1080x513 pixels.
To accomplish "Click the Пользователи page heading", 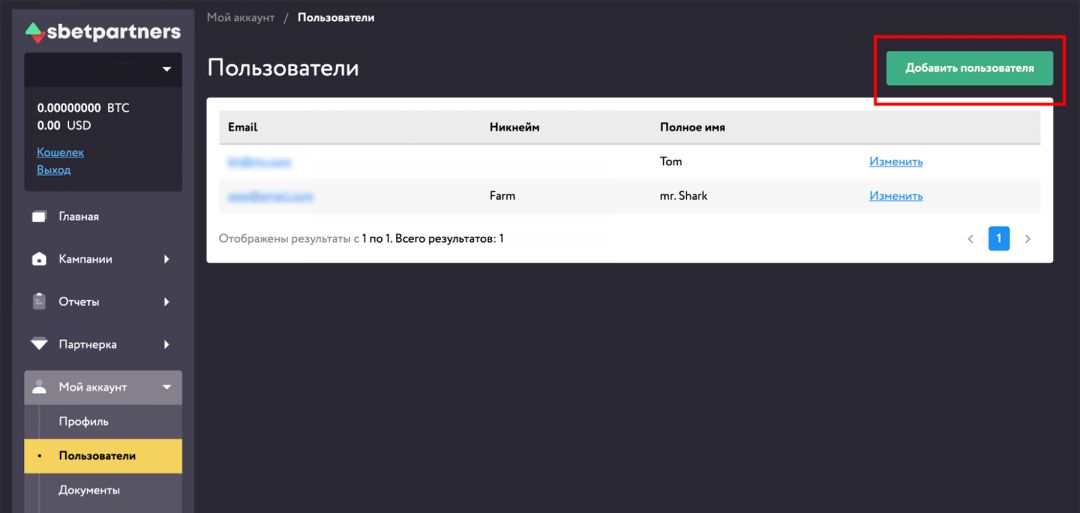I will [283, 68].
